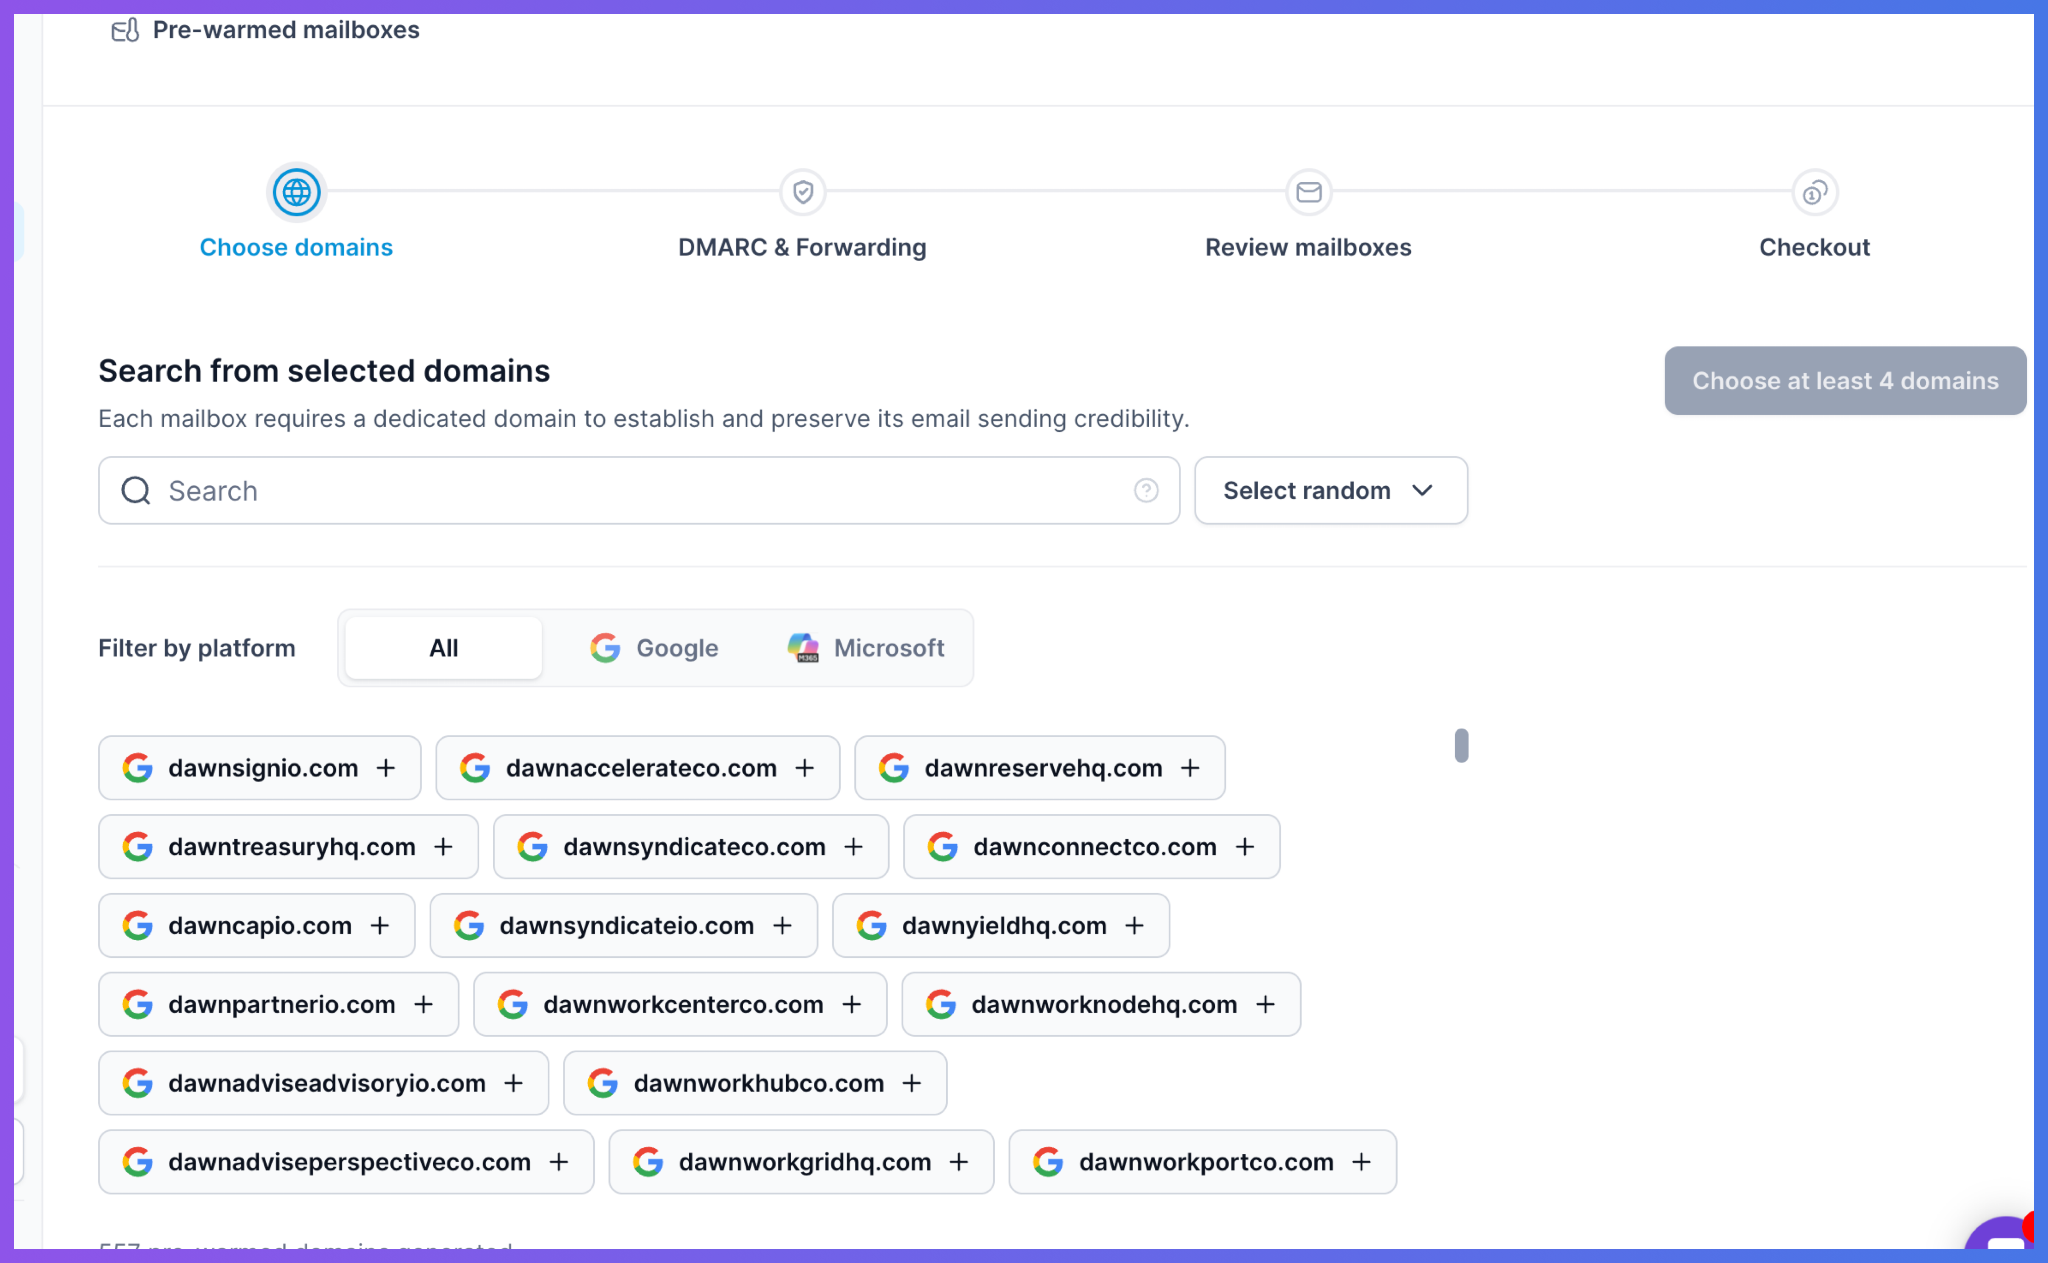Image resolution: width=2048 pixels, height=1263 pixels.
Task: Click the Choose domains globe step icon
Action: click(x=296, y=192)
